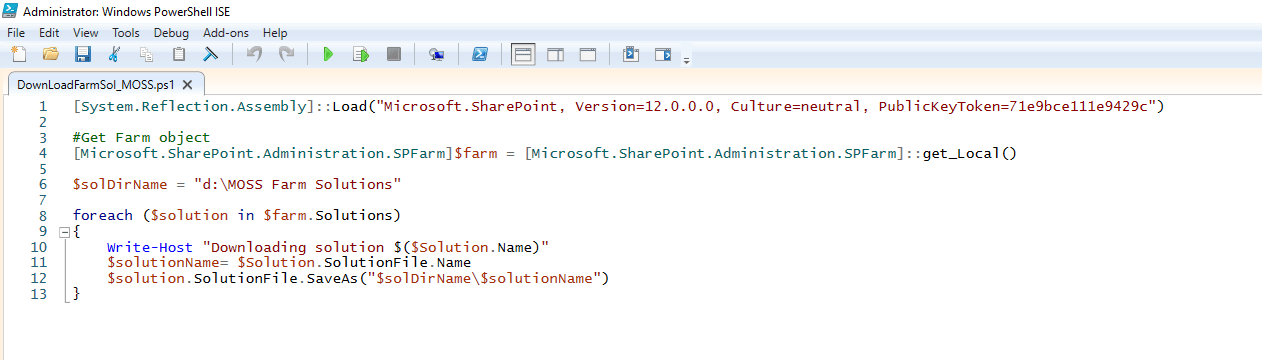Close DownLoadFarmSol_MOSS.ps1 tab
This screenshot has width=1262, height=360.
point(188,84)
